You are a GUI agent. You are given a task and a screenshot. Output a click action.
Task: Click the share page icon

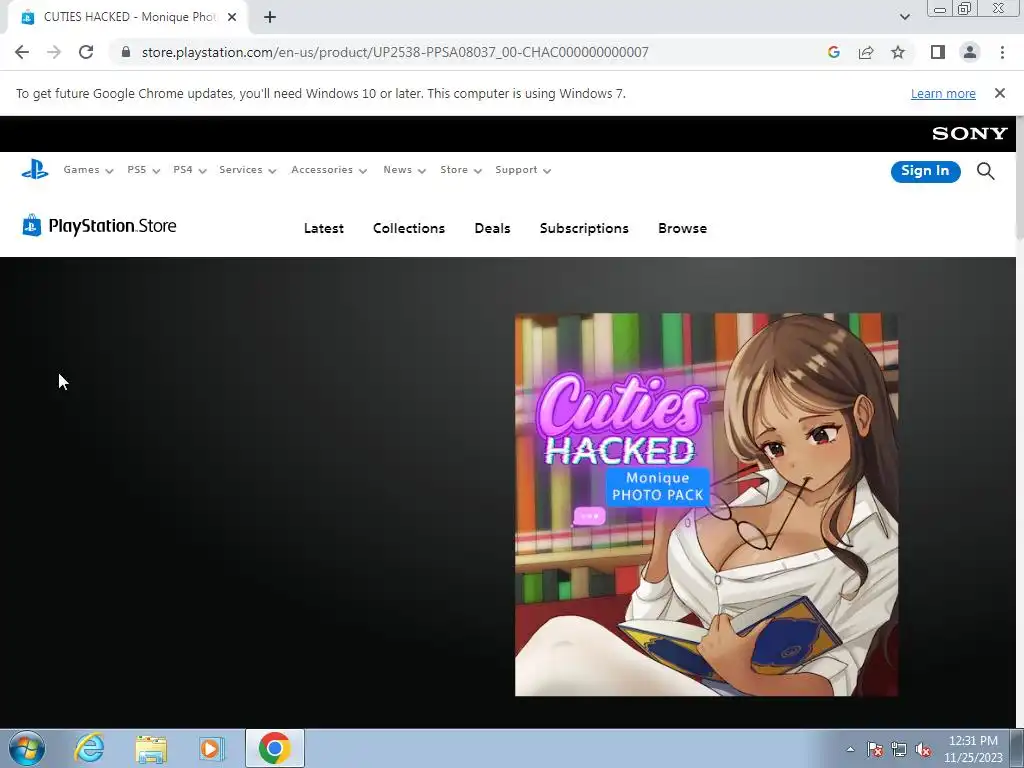pyautogui.click(x=866, y=52)
